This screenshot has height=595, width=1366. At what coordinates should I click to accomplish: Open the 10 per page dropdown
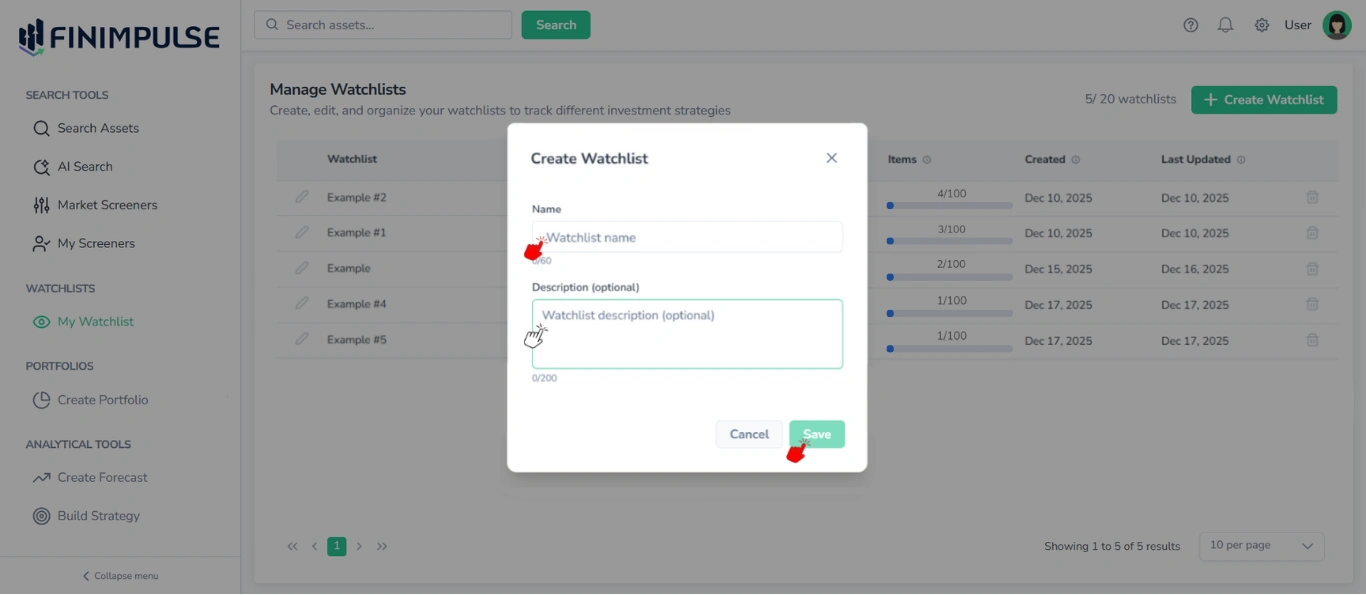coord(1261,546)
